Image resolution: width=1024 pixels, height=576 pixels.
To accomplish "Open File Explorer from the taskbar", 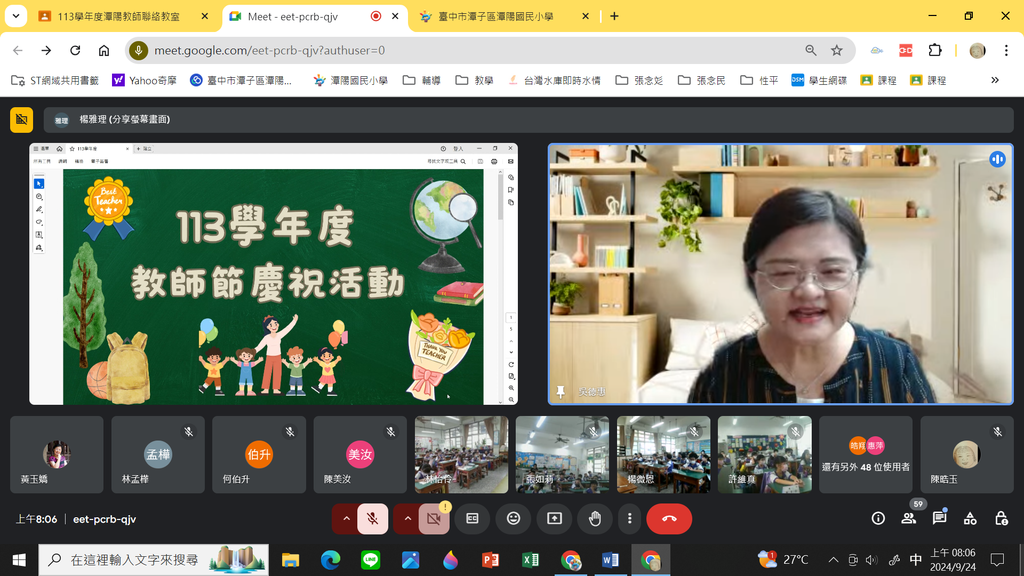I will point(291,560).
